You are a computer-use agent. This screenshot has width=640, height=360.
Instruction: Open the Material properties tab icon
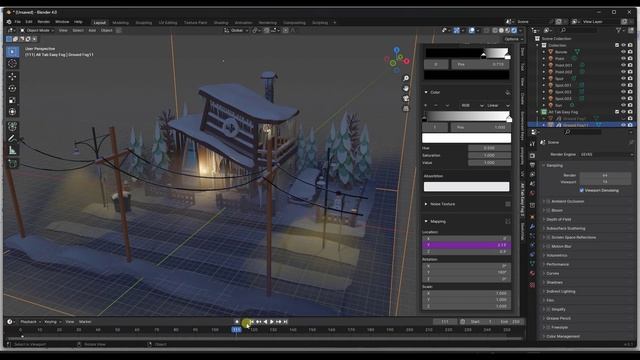point(532,273)
